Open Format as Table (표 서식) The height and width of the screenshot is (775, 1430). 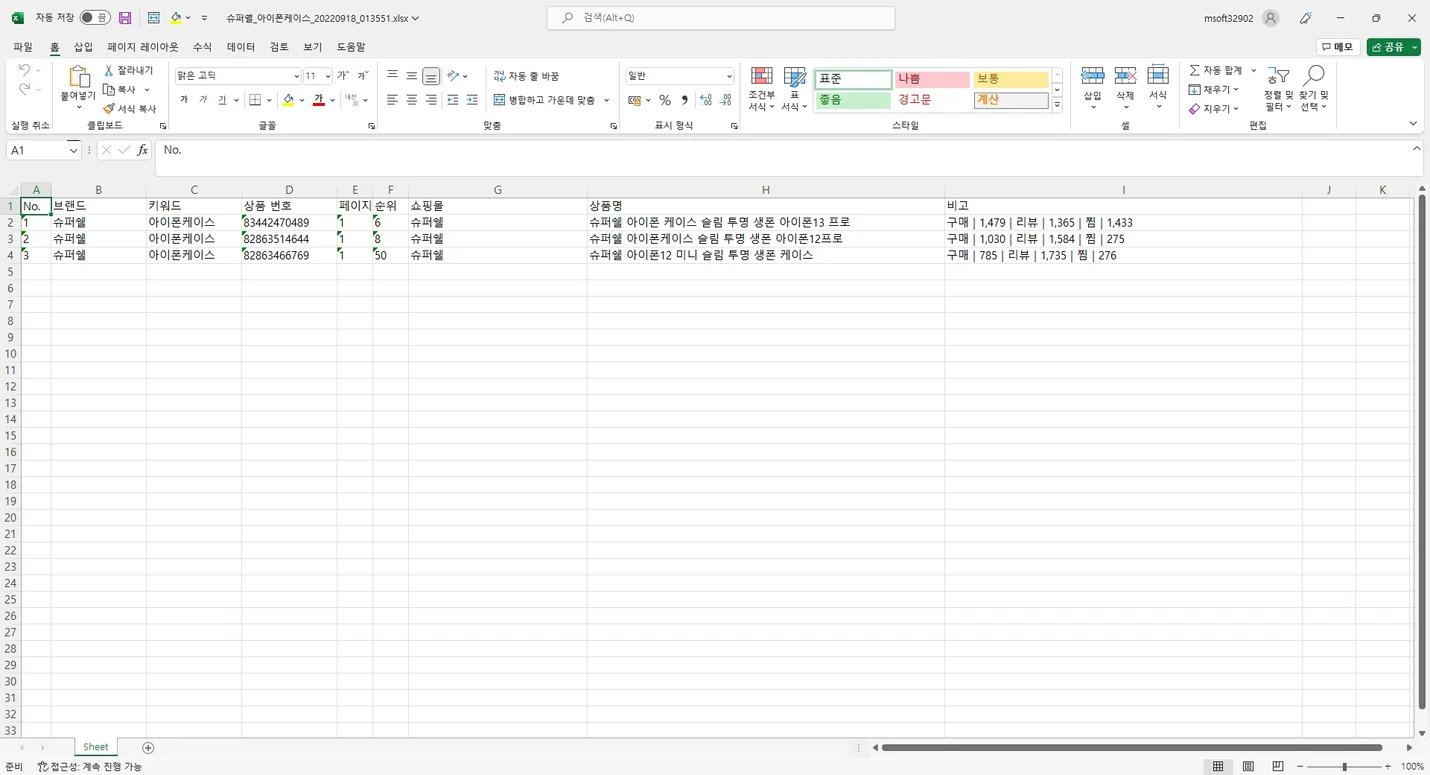pos(795,89)
